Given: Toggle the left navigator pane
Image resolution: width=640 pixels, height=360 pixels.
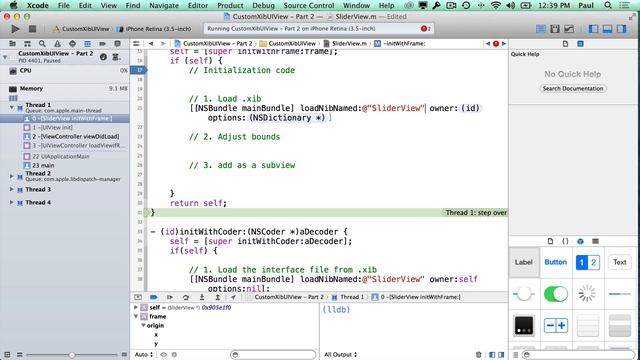Looking at the screenshot, I should tap(593, 29).
